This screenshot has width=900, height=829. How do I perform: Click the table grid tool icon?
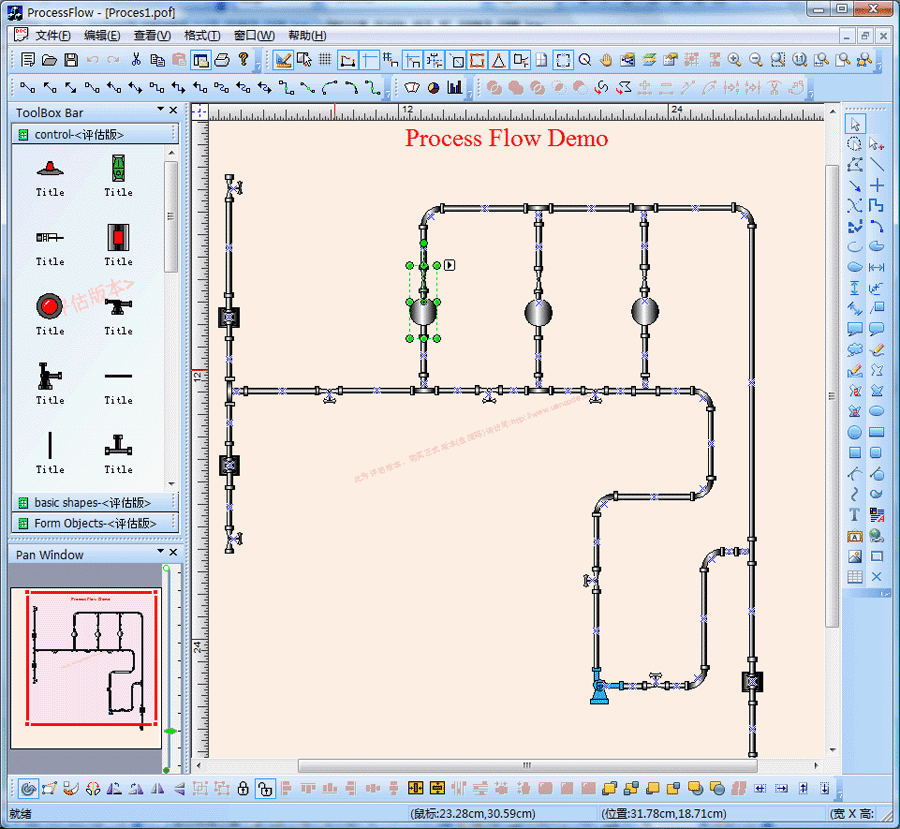854,577
